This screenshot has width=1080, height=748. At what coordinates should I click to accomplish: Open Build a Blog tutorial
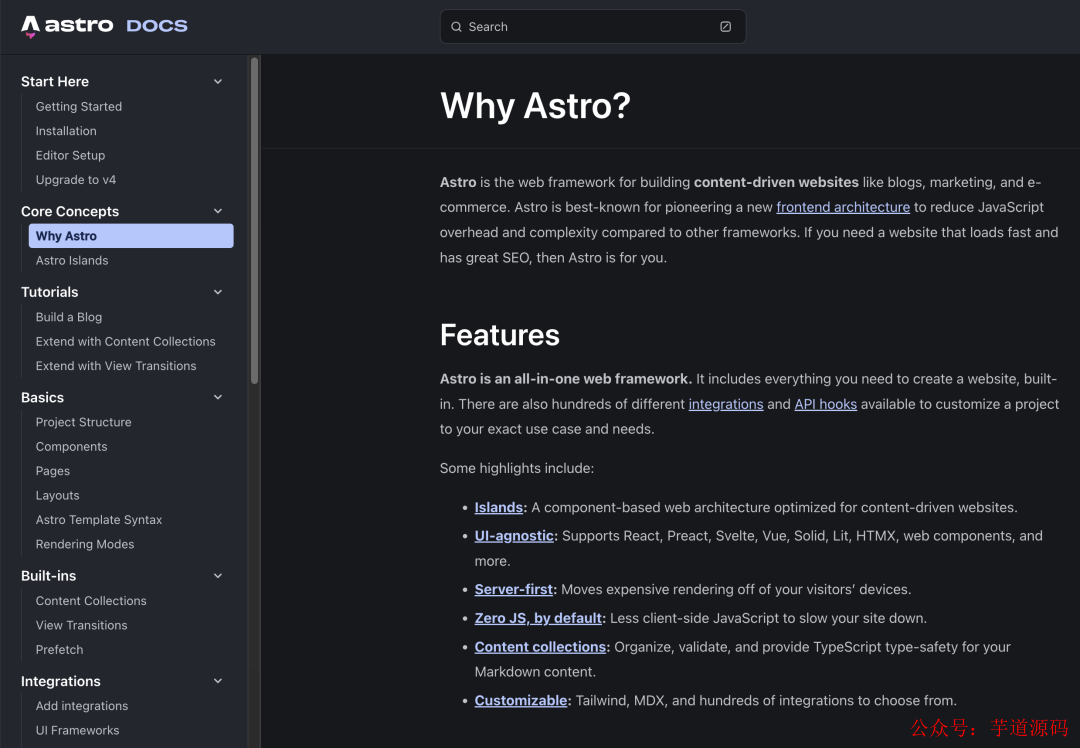coord(69,317)
